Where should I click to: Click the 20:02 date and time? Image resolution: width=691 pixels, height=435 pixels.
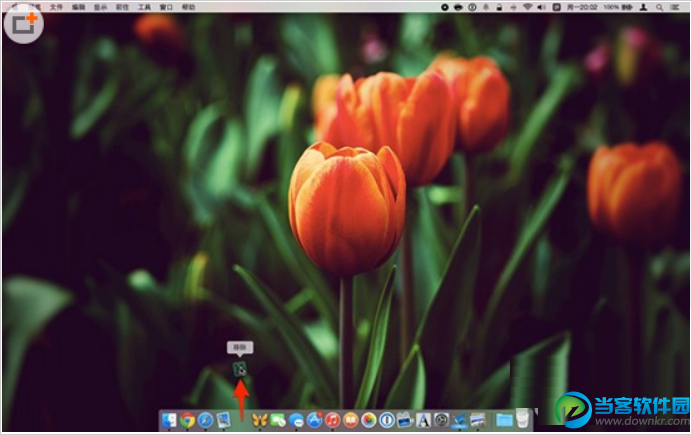pos(582,7)
